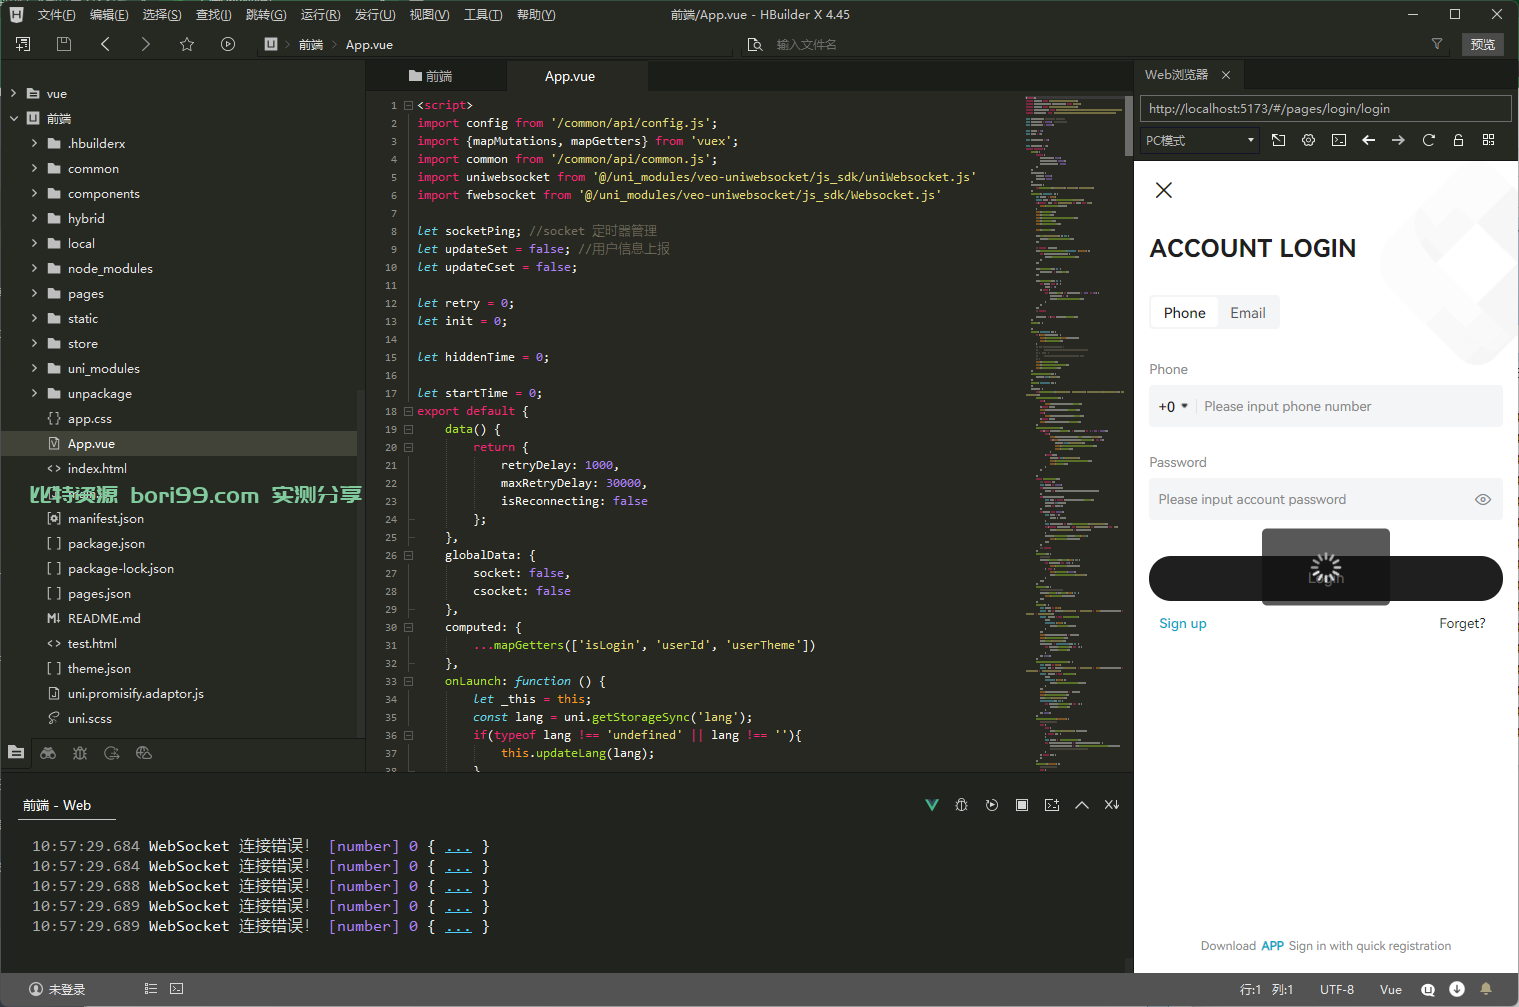
Task: Open README.md in file tree
Action: tap(104, 618)
